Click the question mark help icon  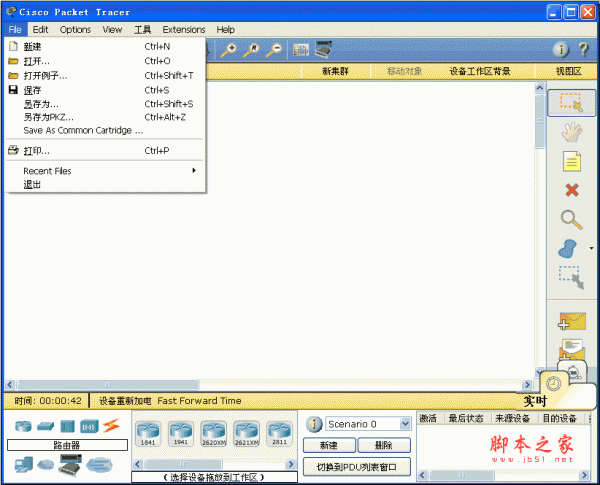[x=584, y=49]
